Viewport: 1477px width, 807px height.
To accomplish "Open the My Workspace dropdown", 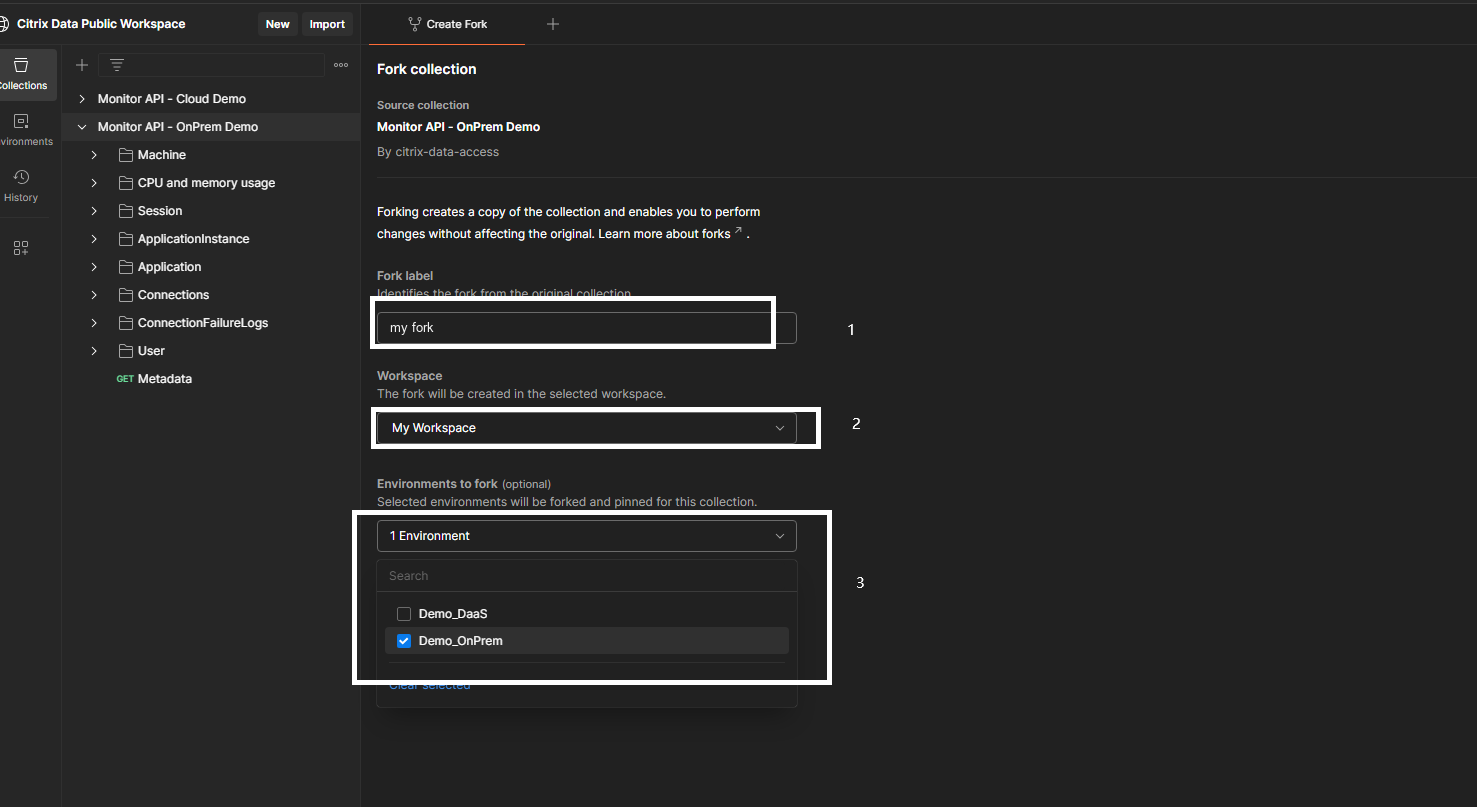I will click(x=587, y=428).
